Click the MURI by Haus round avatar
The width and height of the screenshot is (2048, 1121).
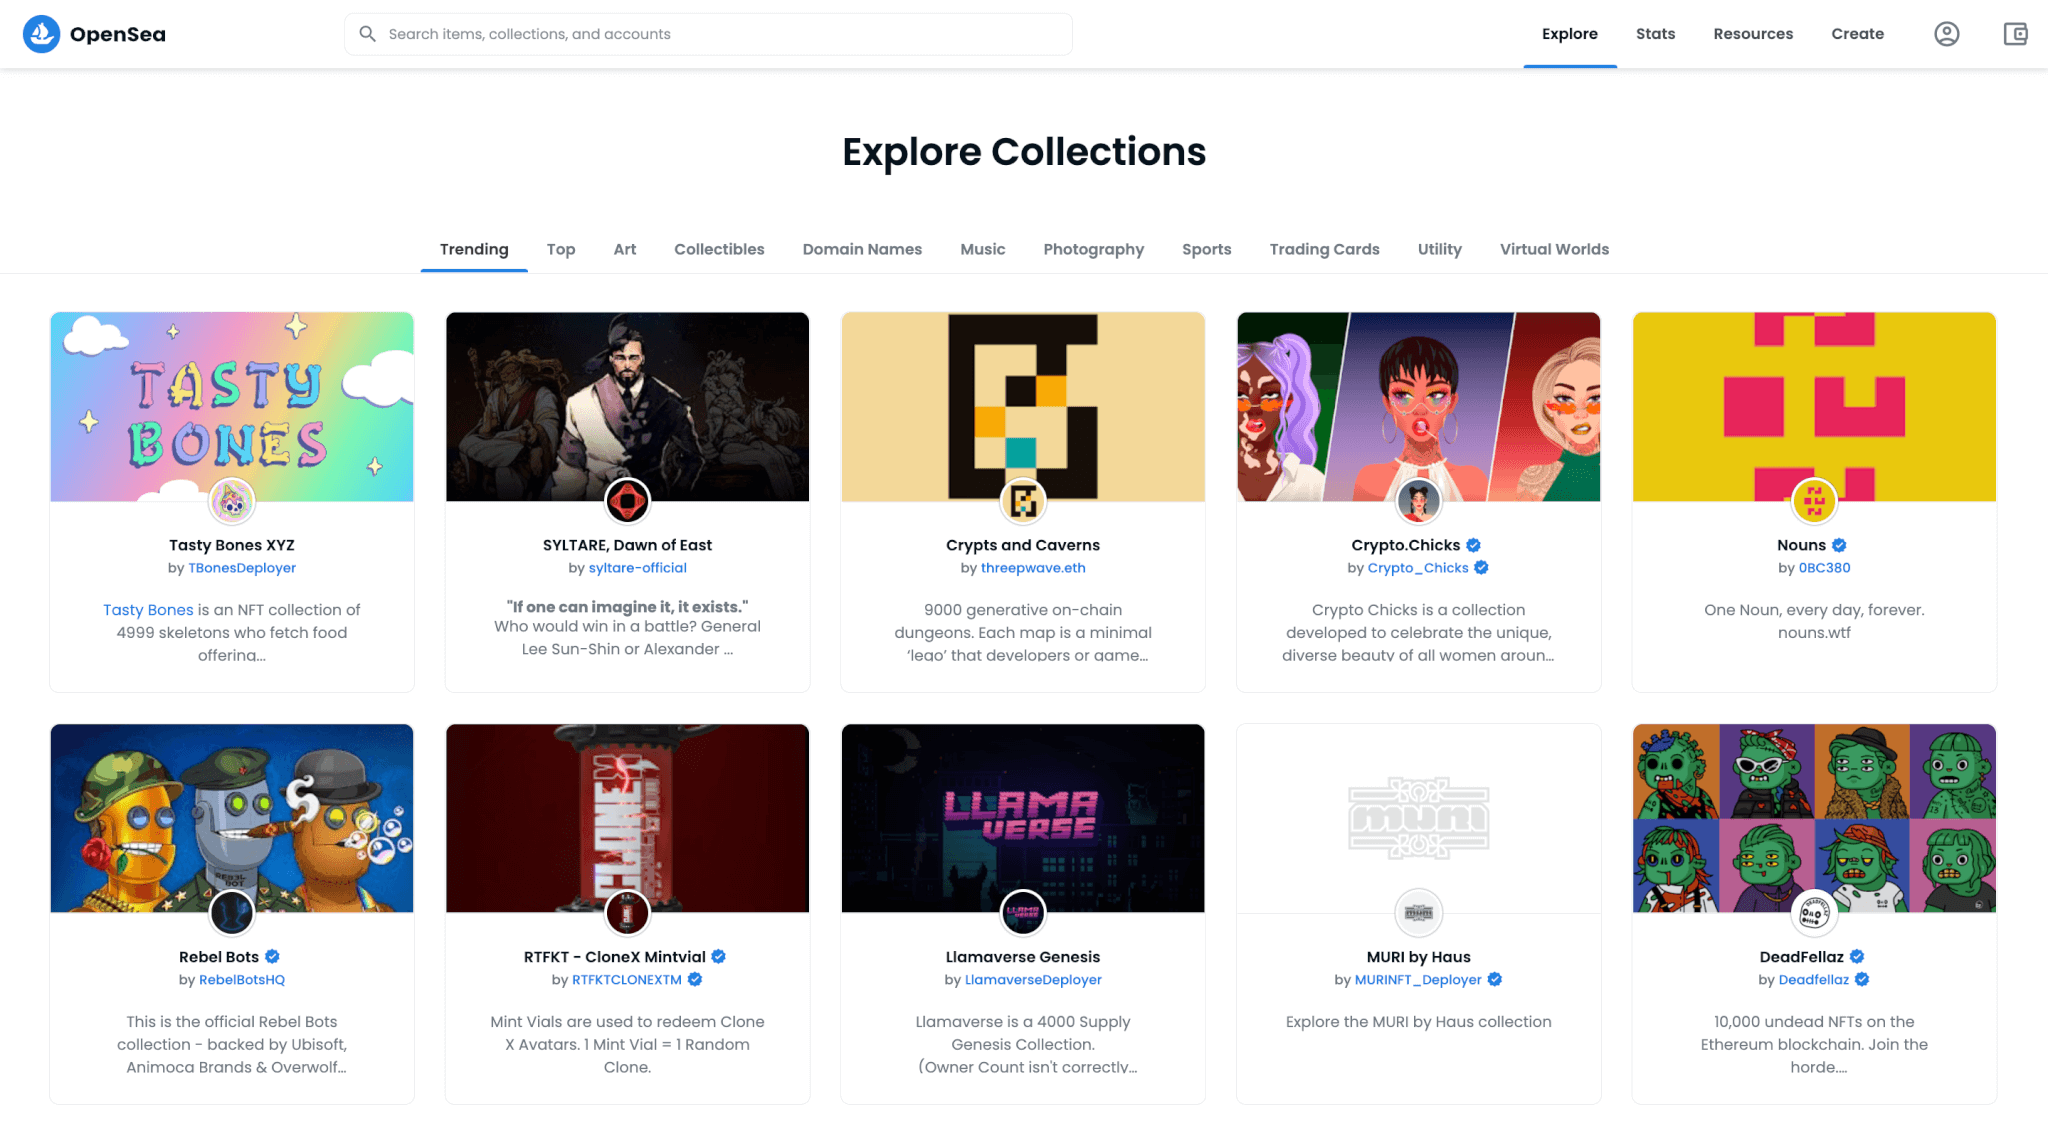pos(1418,913)
